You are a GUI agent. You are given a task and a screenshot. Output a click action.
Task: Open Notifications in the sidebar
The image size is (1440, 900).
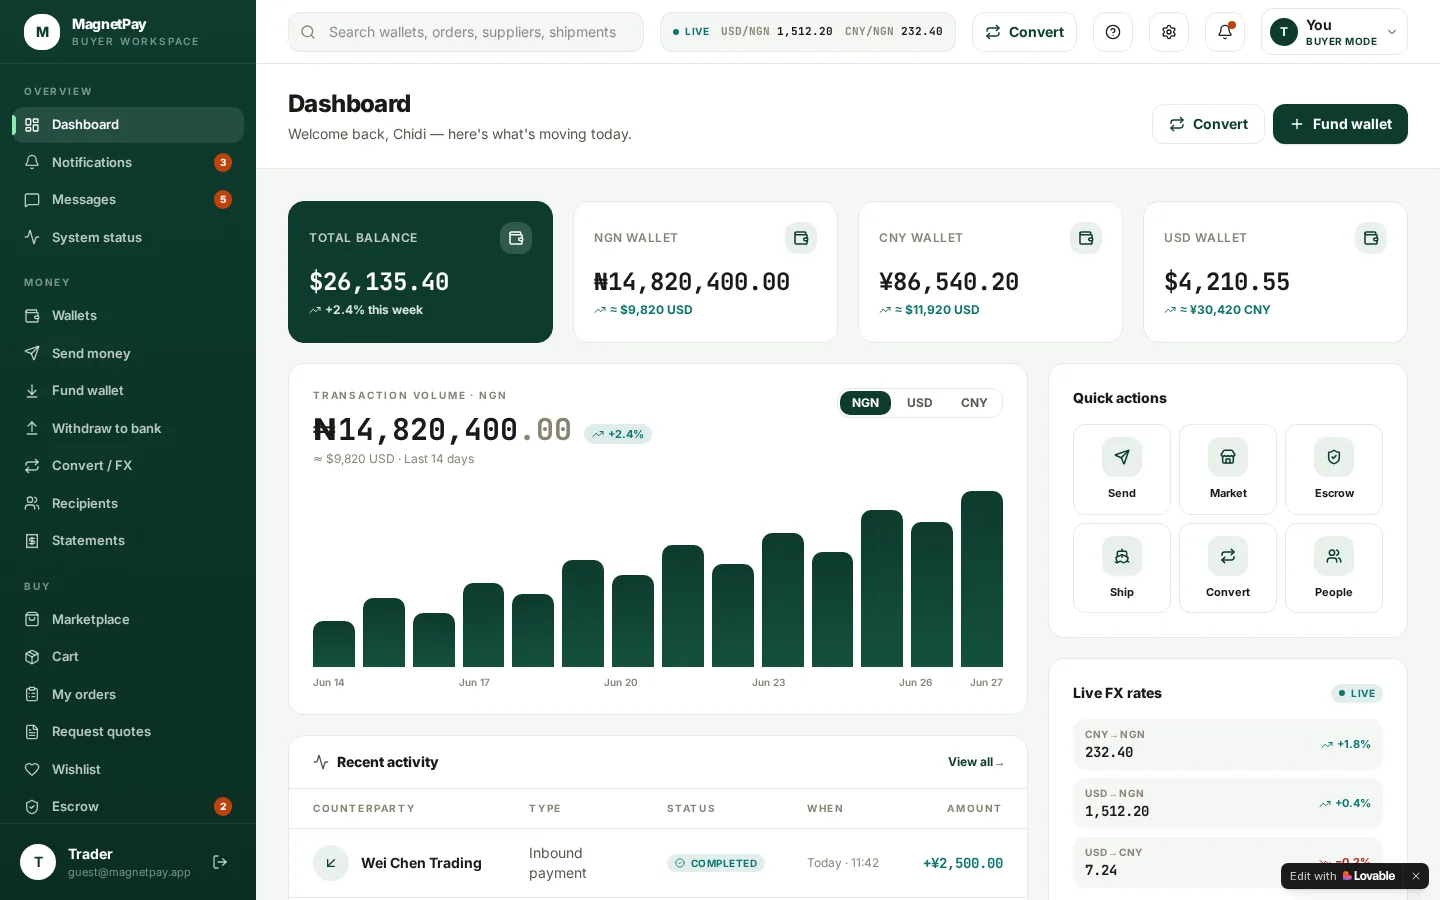[128, 162]
